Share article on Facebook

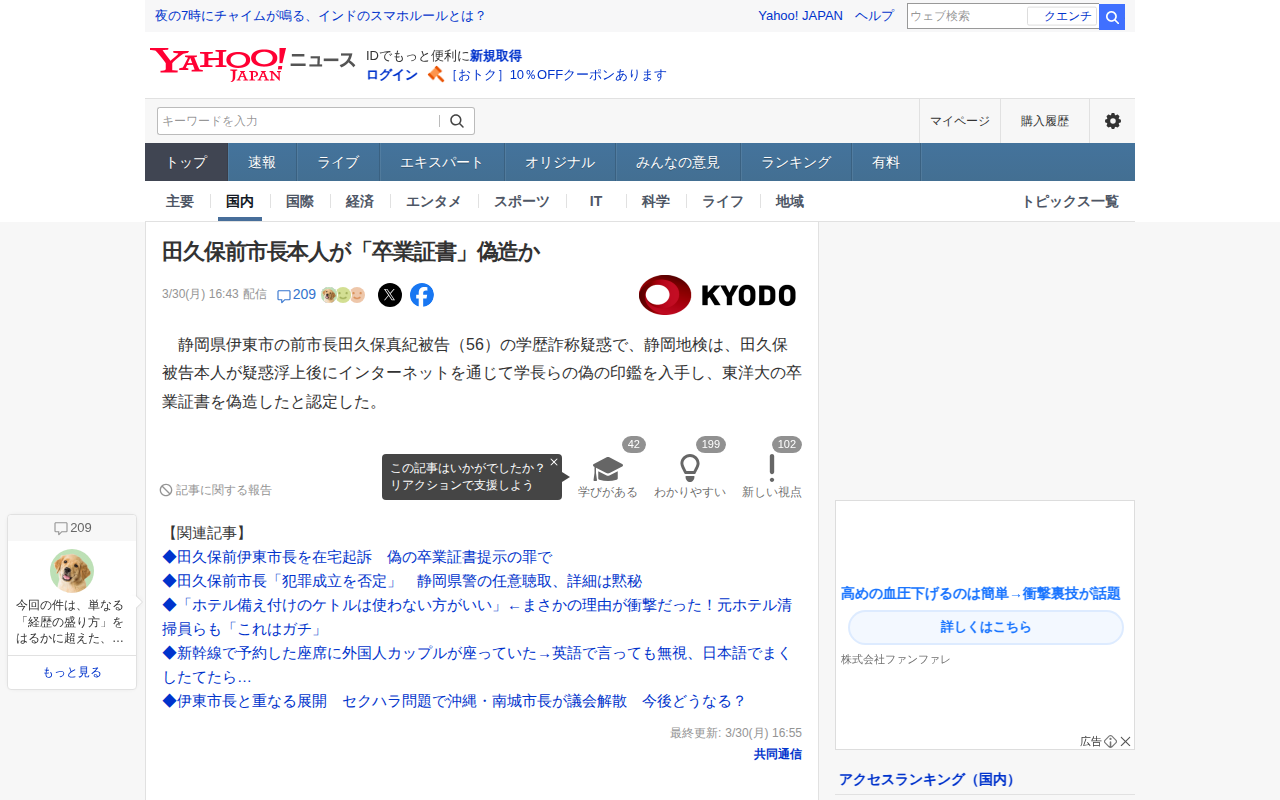[422, 295]
